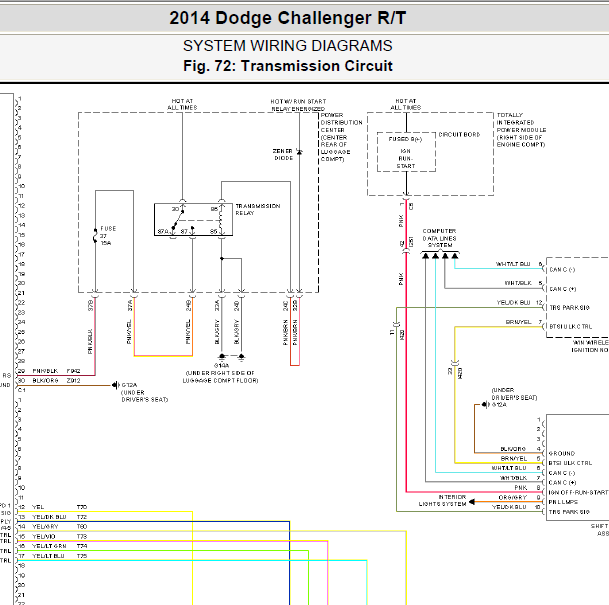Viewport: 609px width, 605px height.
Task: Select the "CIRCUIT BORD" label
Action: tap(459, 134)
